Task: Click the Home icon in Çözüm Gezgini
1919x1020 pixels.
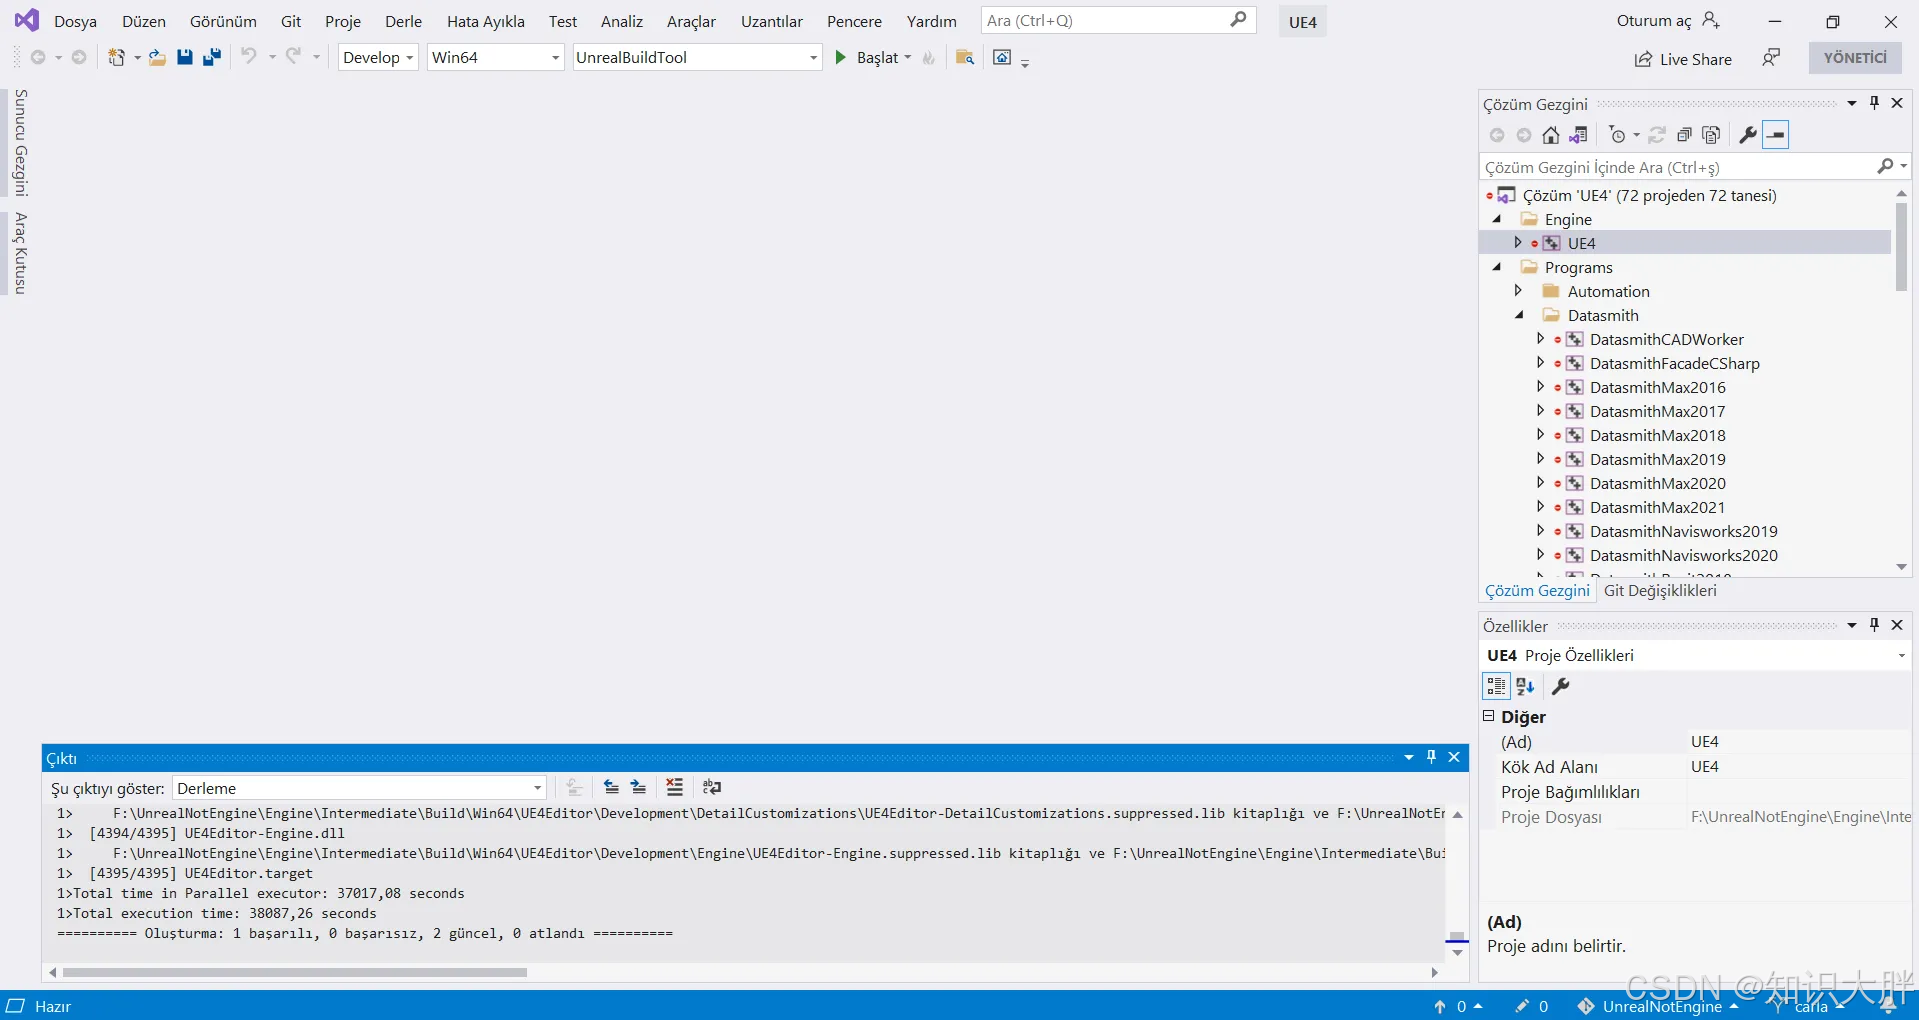Action: (x=1550, y=135)
